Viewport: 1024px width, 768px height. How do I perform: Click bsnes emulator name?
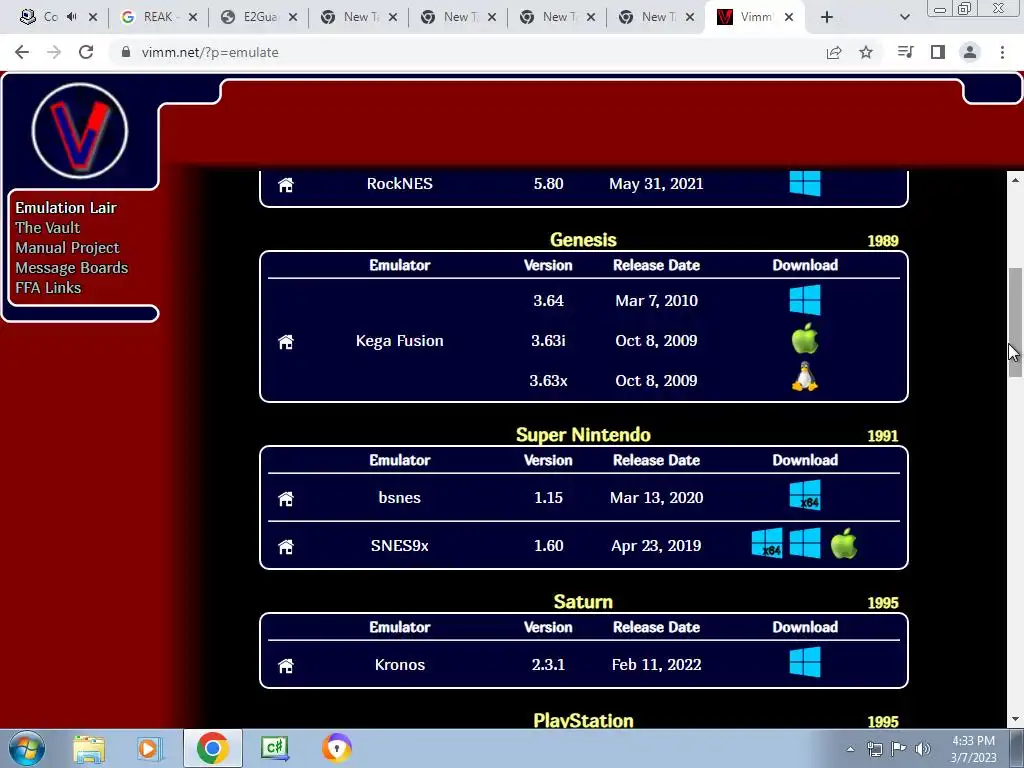pyautogui.click(x=400, y=498)
